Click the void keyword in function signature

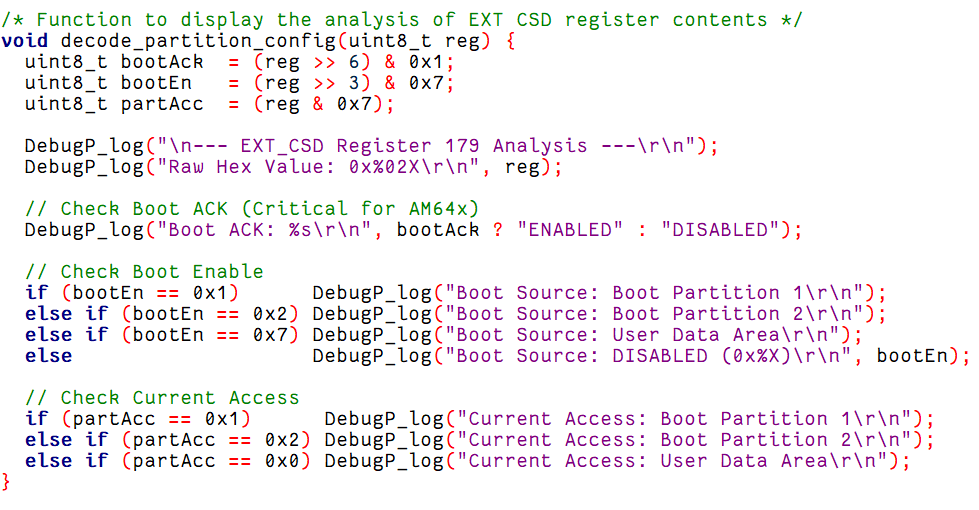[24, 42]
